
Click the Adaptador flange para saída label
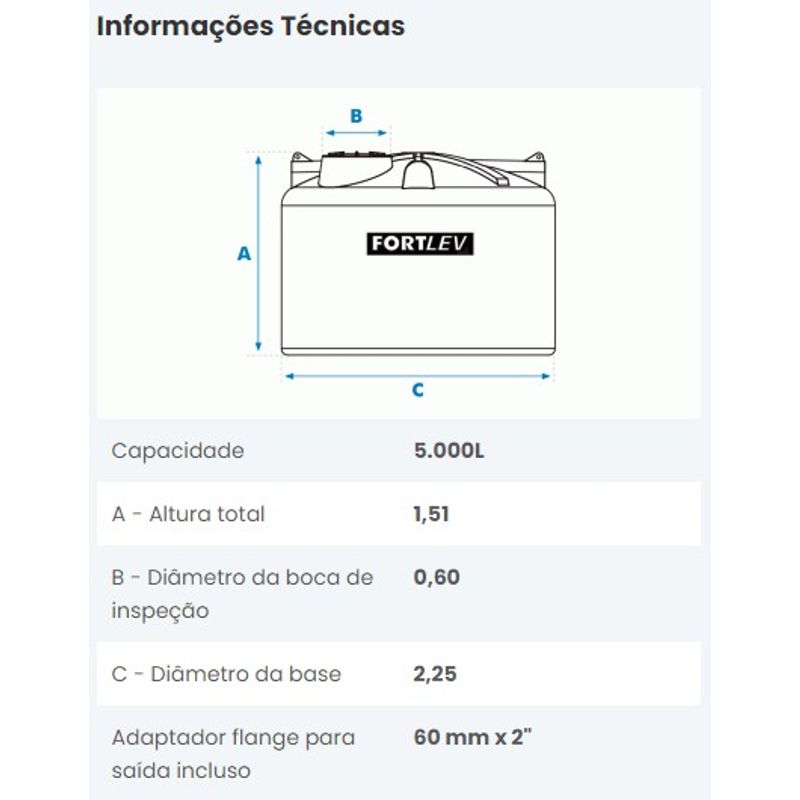pyautogui.click(x=233, y=754)
